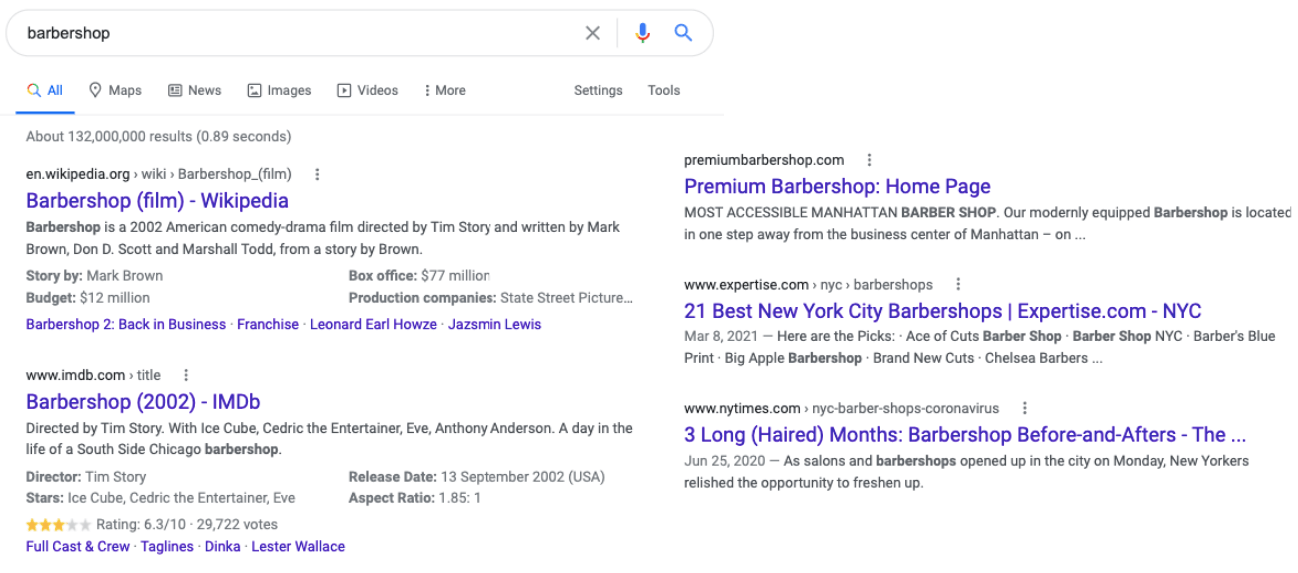Start voice search with the microphone icon
Screen dimensions: 1298x573
pyautogui.click(x=642, y=33)
